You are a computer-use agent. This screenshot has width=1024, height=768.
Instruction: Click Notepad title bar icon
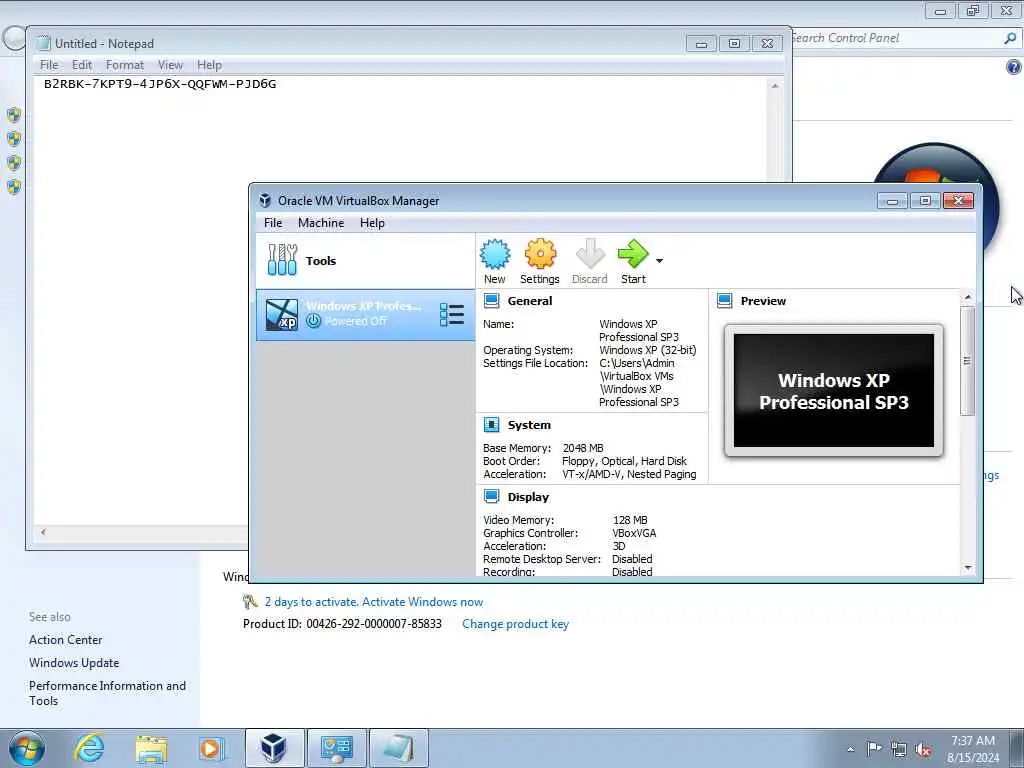click(44, 43)
